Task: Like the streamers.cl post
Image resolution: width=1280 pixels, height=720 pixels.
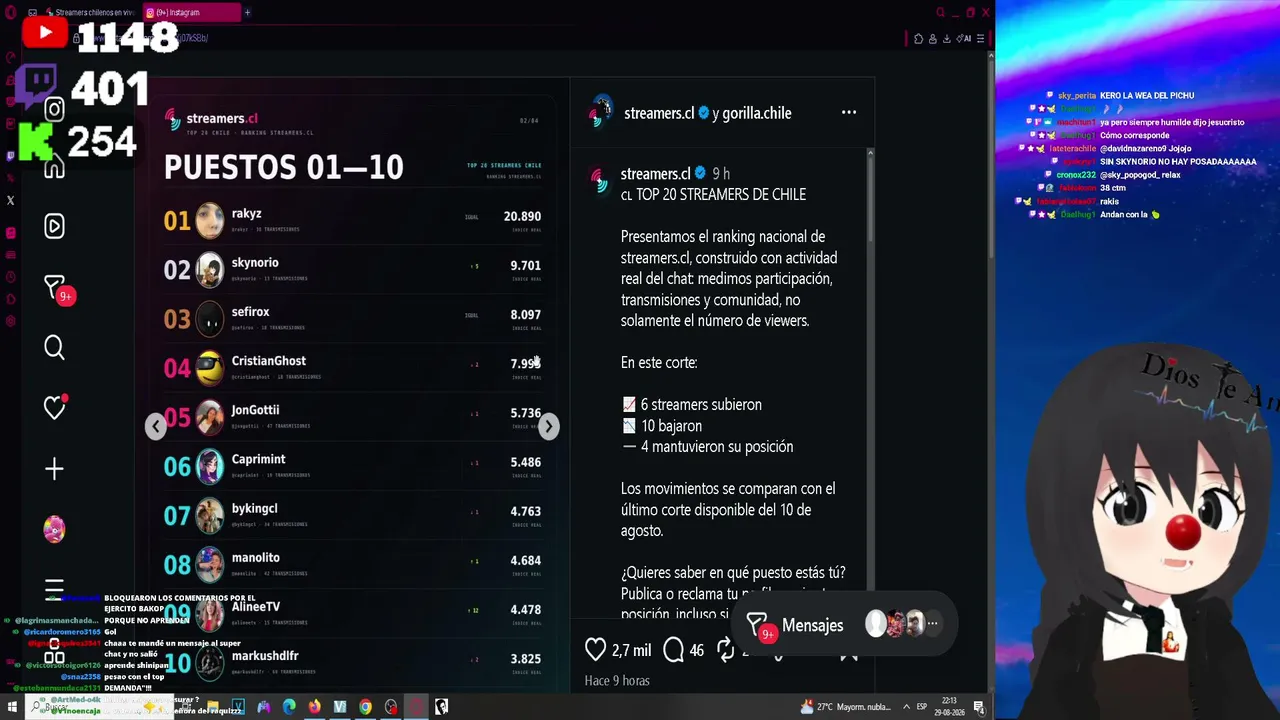Action: [595, 650]
